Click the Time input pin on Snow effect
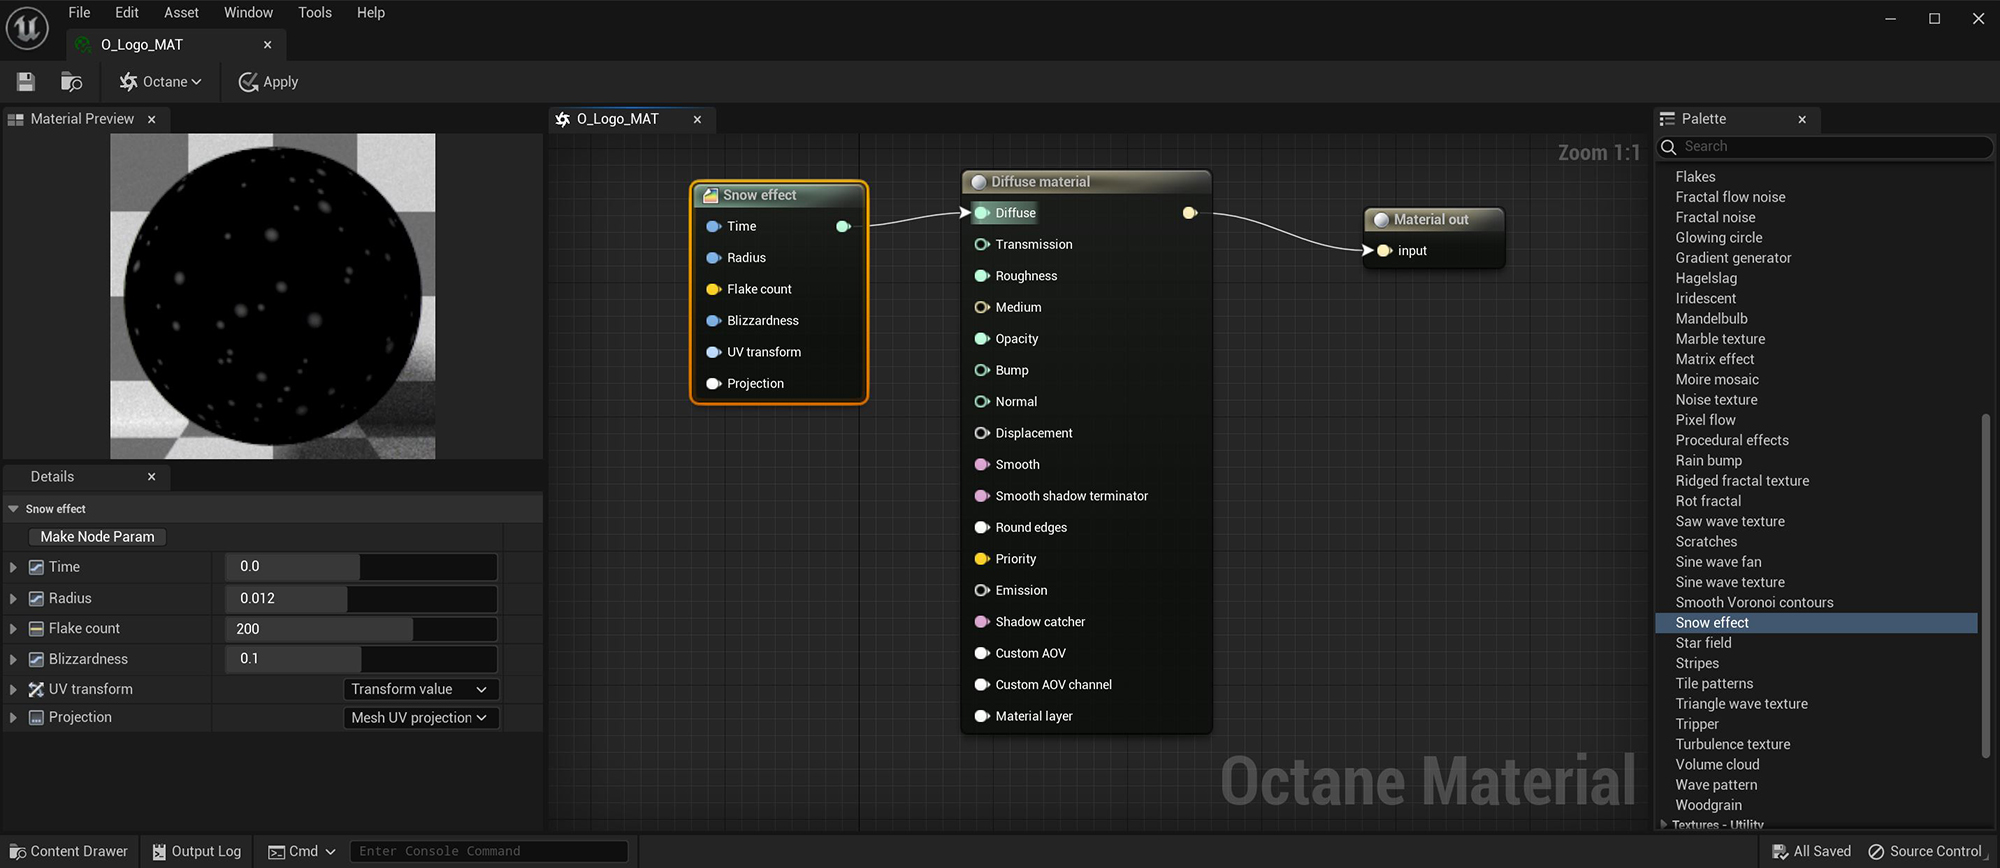The height and width of the screenshot is (868, 2000). pyautogui.click(x=713, y=227)
